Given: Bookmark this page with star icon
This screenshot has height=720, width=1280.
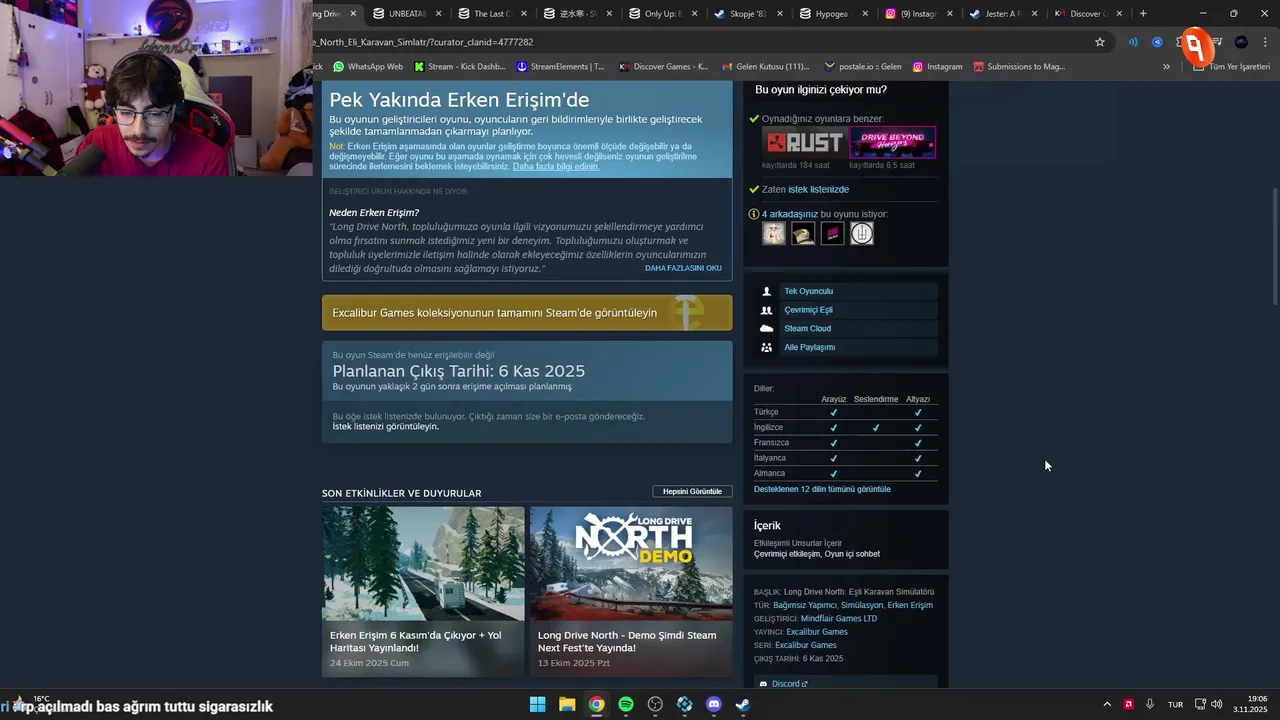Looking at the screenshot, I should (1100, 42).
